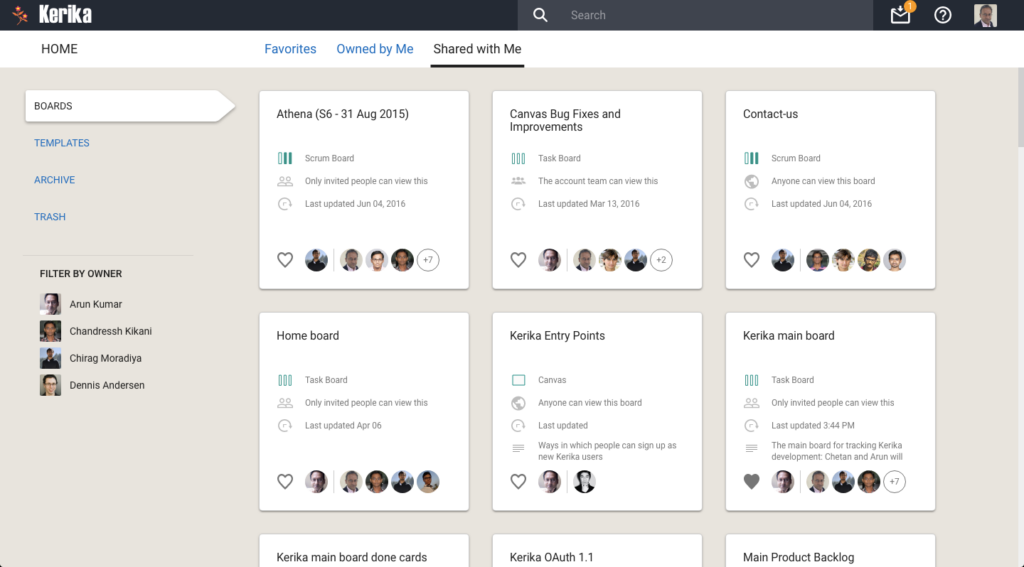Click Task Board icon on Canvas Bug Fixes card
This screenshot has width=1024, height=567.
coord(518,158)
